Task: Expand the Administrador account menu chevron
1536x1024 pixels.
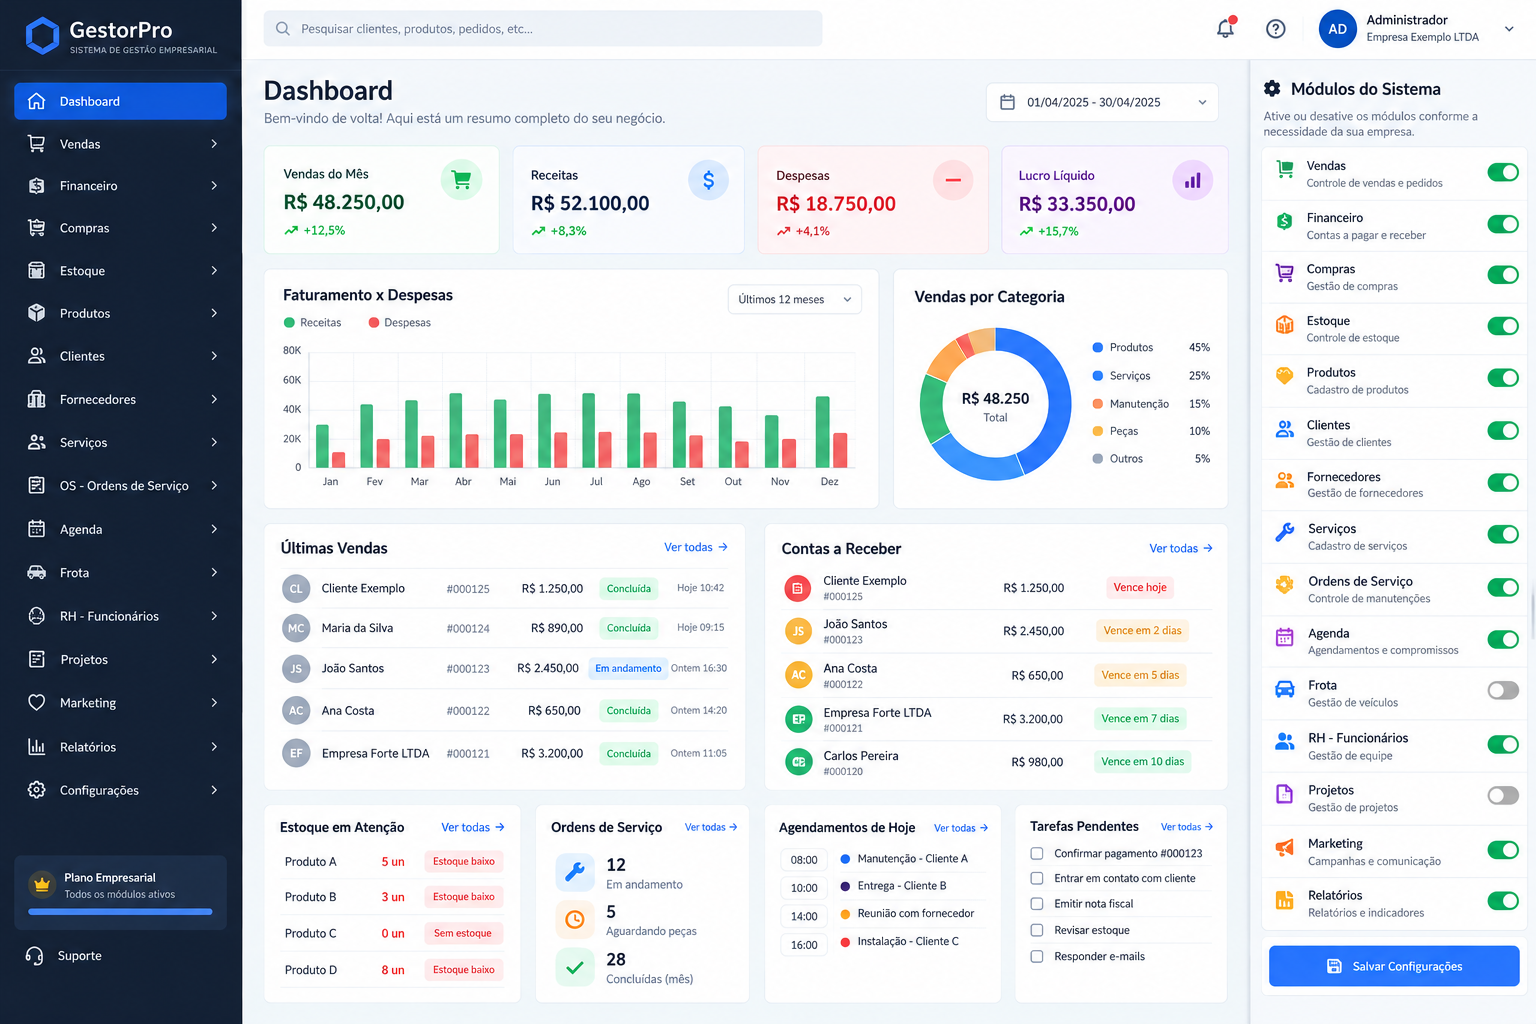Action: (x=1509, y=29)
